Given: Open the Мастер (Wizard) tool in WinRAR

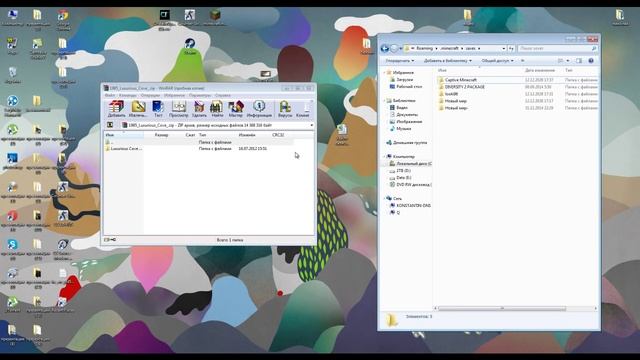Looking at the screenshot, I should (x=236, y=109).
